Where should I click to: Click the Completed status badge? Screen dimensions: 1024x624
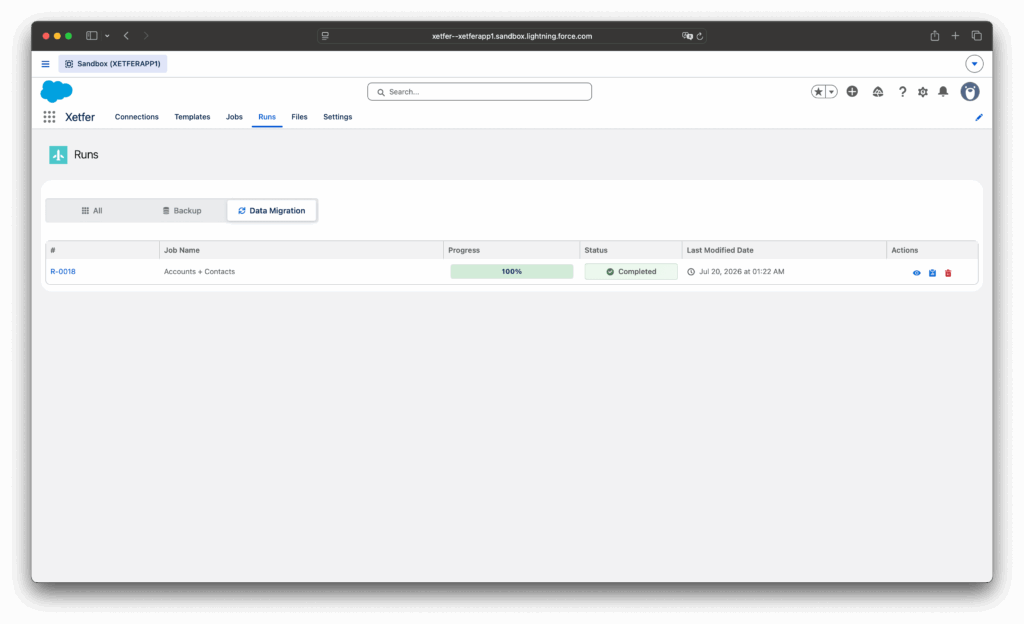631,272
